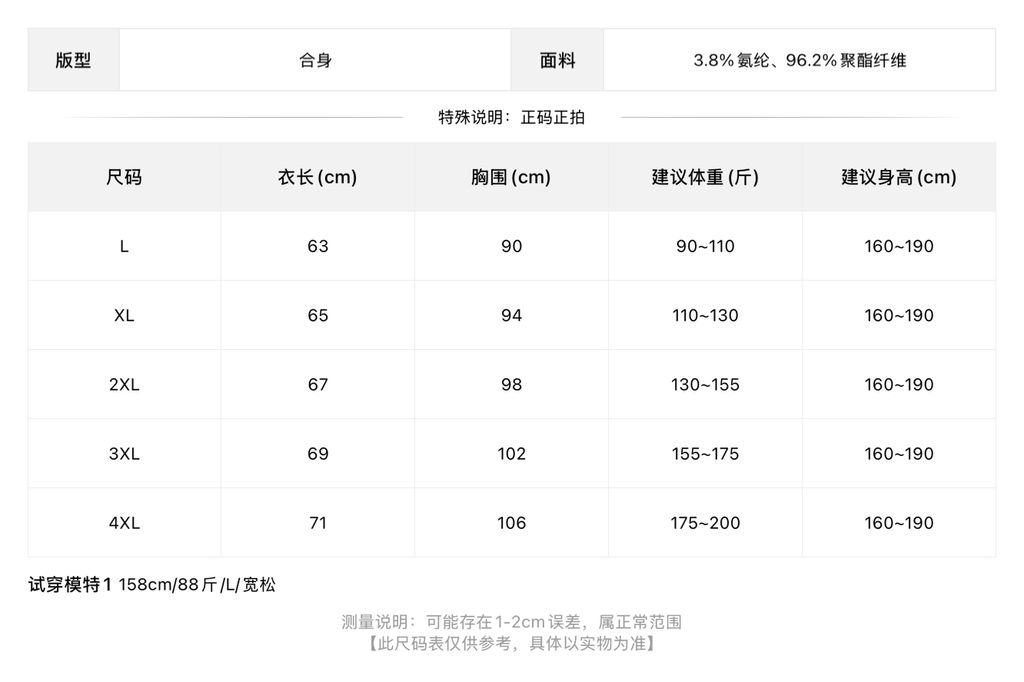Select the L size cell
The width and height of the screenshot is (1024, 682).
[x=124, y=246]
